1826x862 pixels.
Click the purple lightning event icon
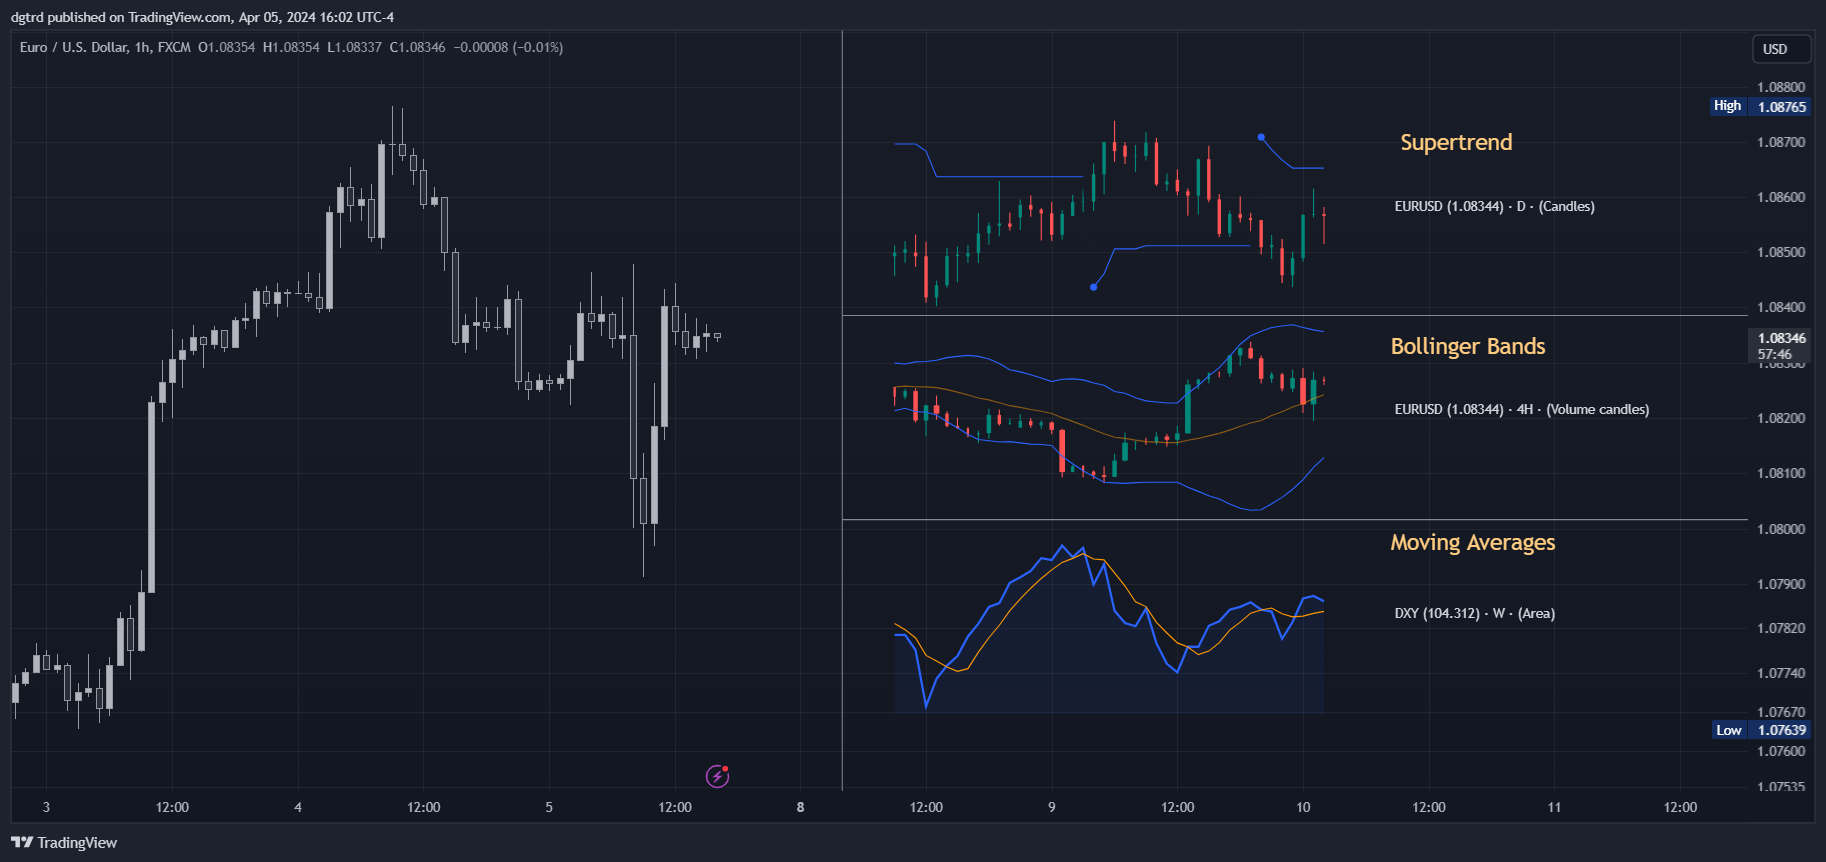tap(717, 776)
